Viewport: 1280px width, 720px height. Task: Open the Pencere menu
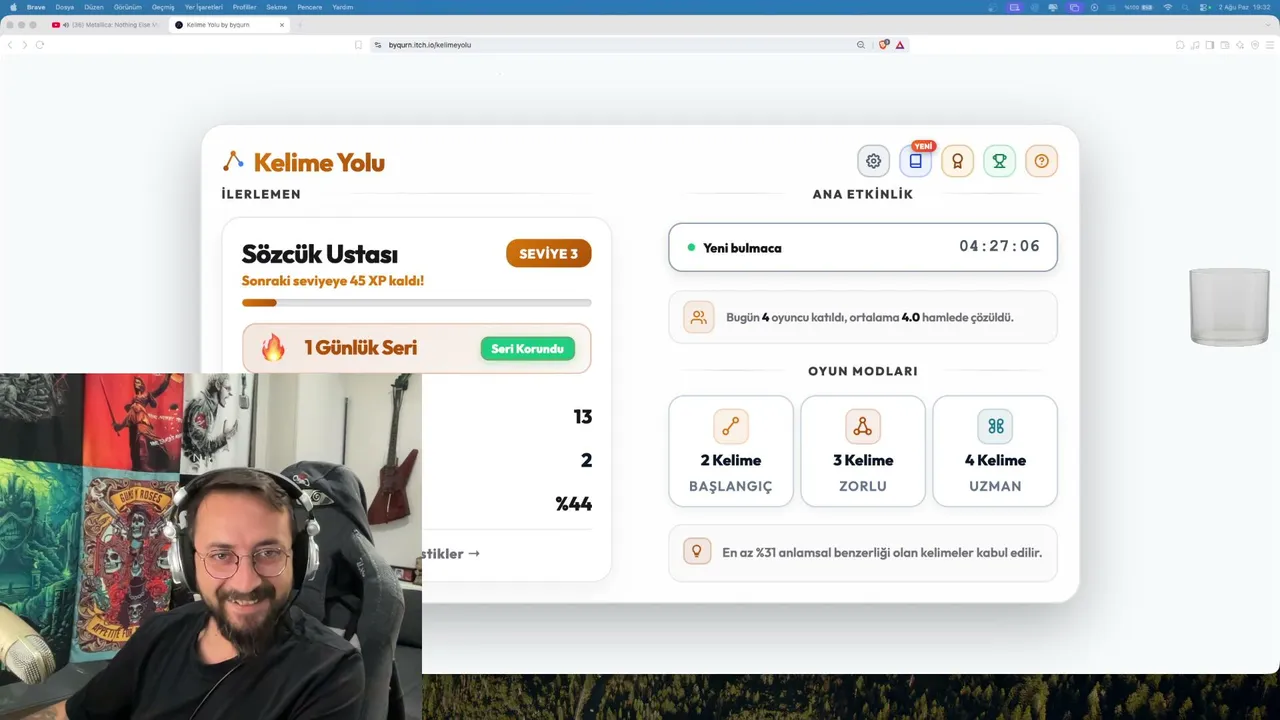310,7
